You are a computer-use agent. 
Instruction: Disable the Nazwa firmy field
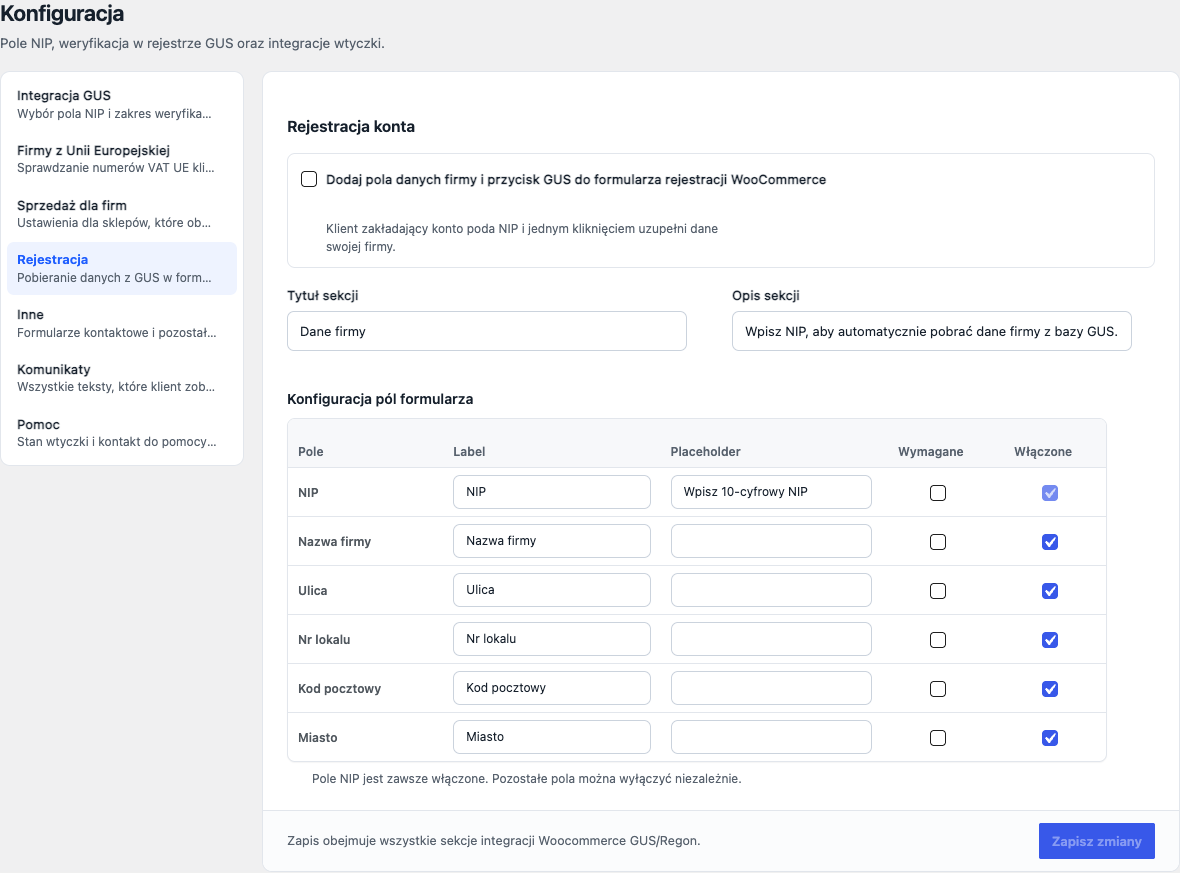[1050, 542]
